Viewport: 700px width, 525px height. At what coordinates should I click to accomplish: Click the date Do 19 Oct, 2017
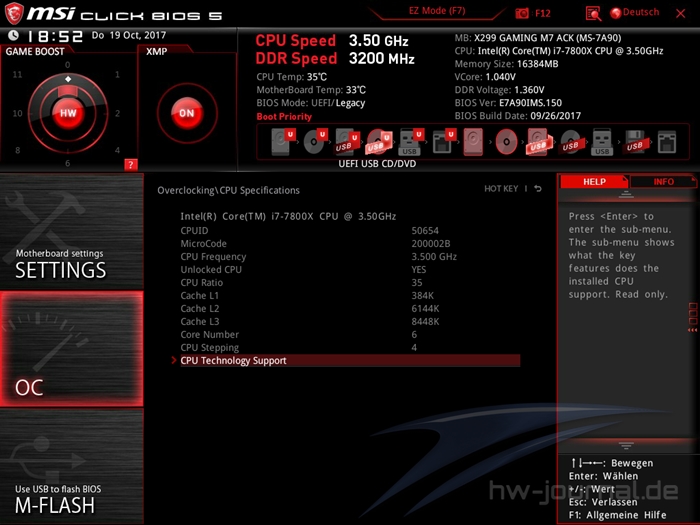[x=129, y=35]
